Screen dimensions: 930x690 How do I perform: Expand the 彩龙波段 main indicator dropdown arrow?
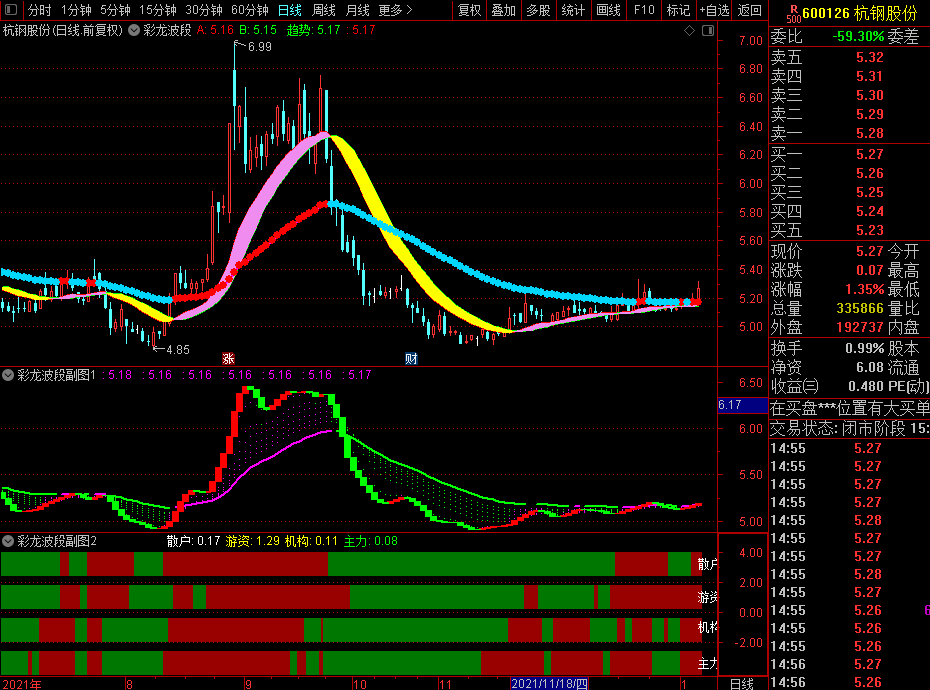coord(134,31)
